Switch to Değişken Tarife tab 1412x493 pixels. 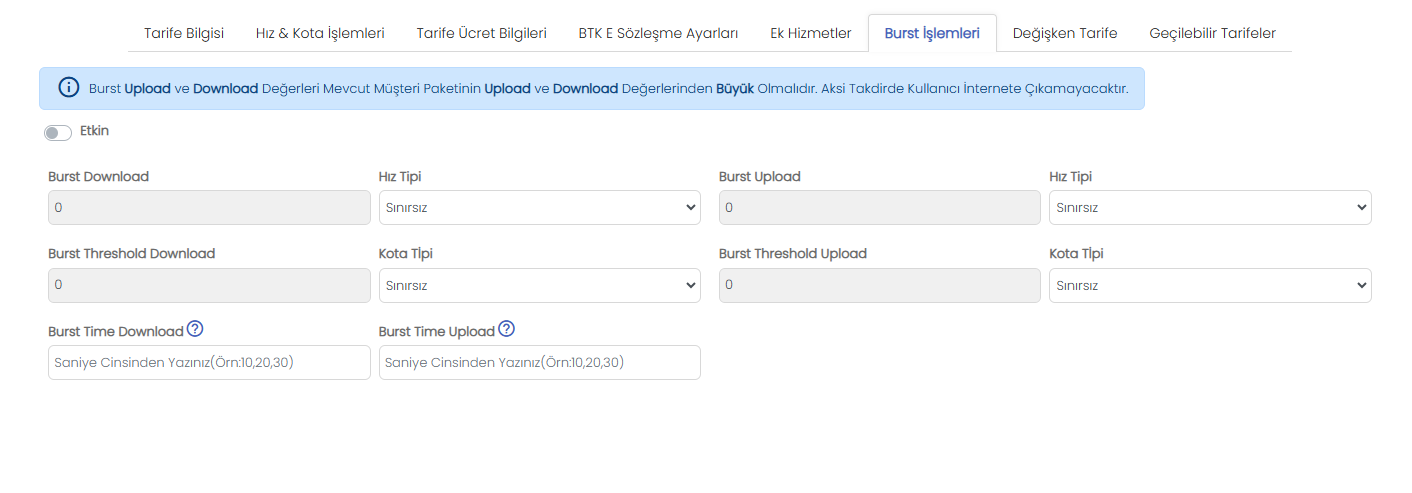[1065, 33]
